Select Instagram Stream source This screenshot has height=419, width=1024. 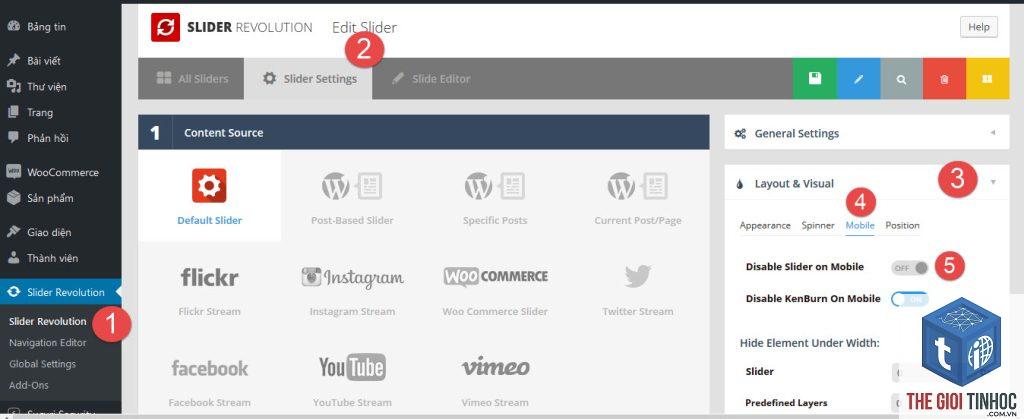point(352,288)
